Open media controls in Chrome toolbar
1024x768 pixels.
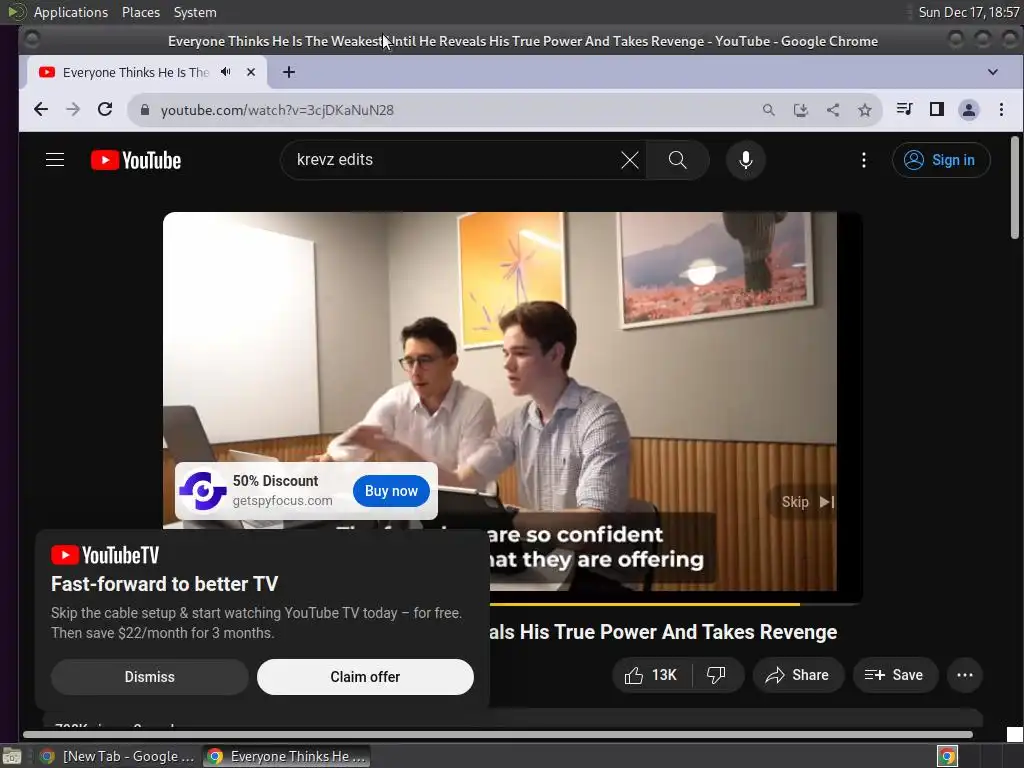(904, 109)
